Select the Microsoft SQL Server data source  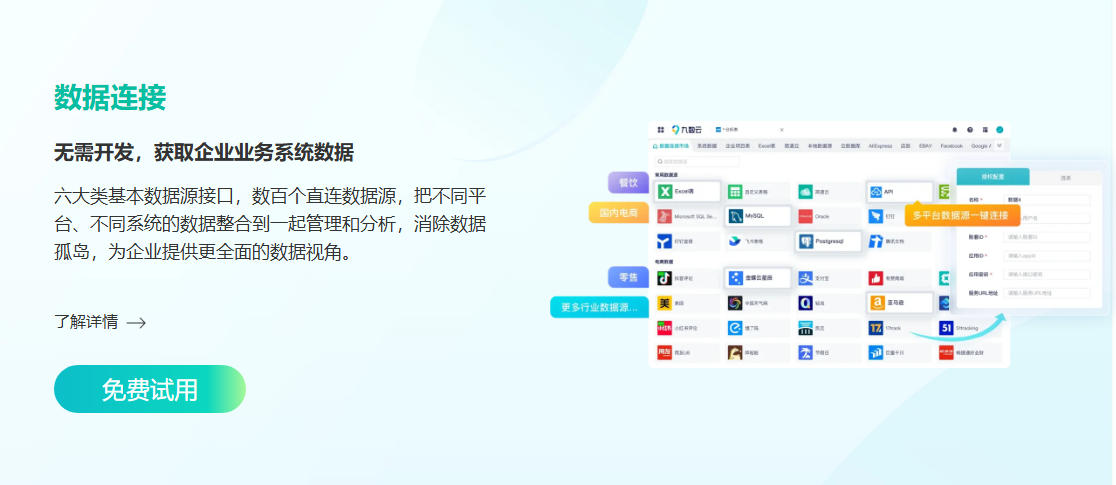pos(688,216)
